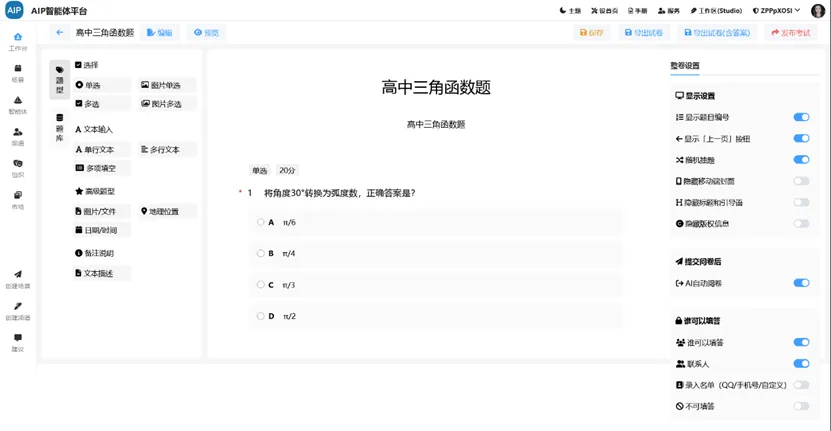Add a 图片多选 question type
The width and height of the screenshot is (831, 431).
pos(167,104)
